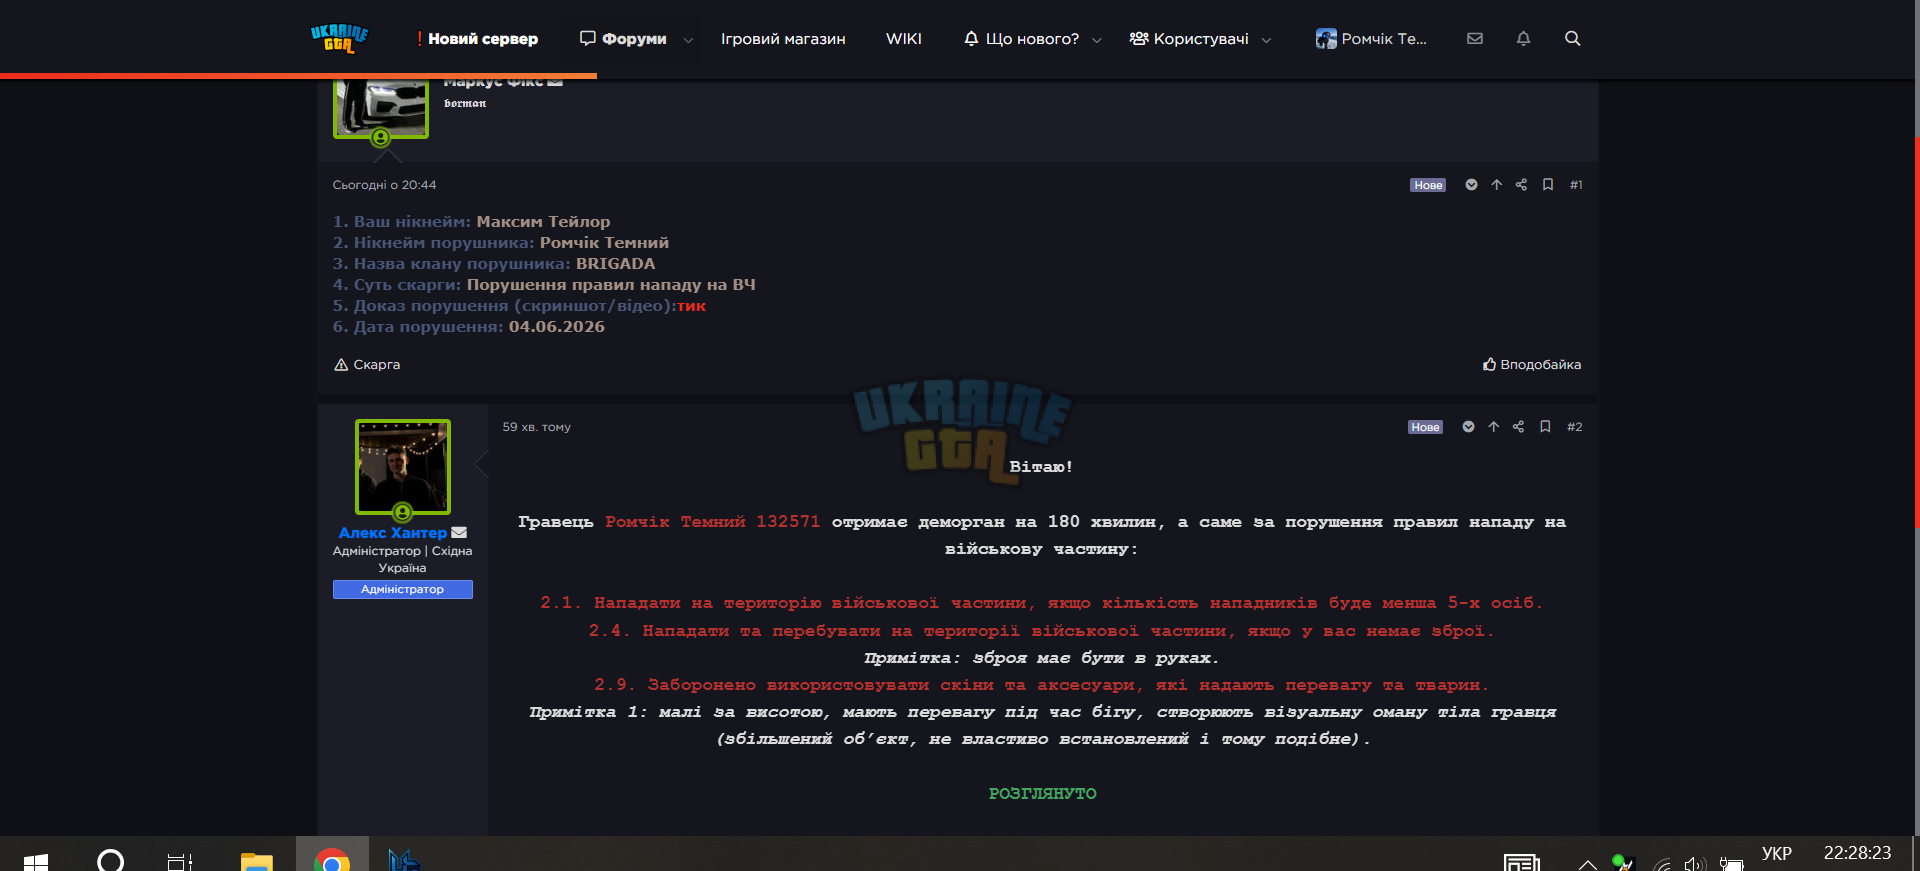Bookmark post #2
Screen dimensions: 1920x871
1545,427
